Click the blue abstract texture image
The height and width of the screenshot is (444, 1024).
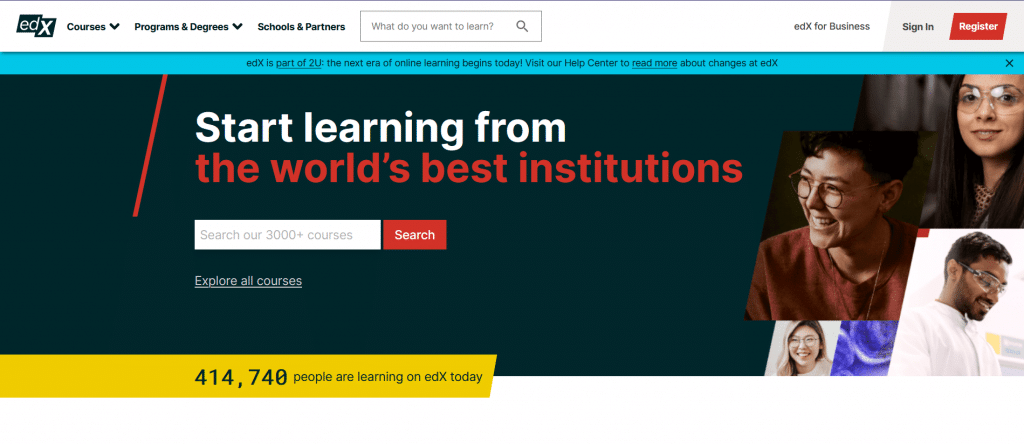[865, 348]
